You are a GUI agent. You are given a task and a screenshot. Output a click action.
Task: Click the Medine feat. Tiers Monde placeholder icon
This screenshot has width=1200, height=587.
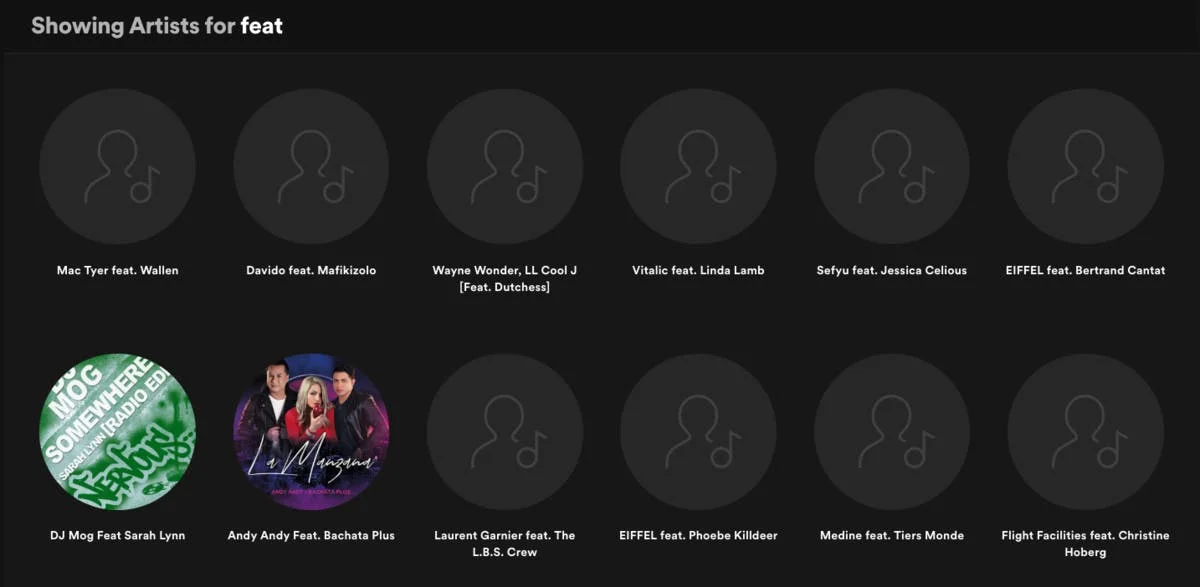pos(891,432)
